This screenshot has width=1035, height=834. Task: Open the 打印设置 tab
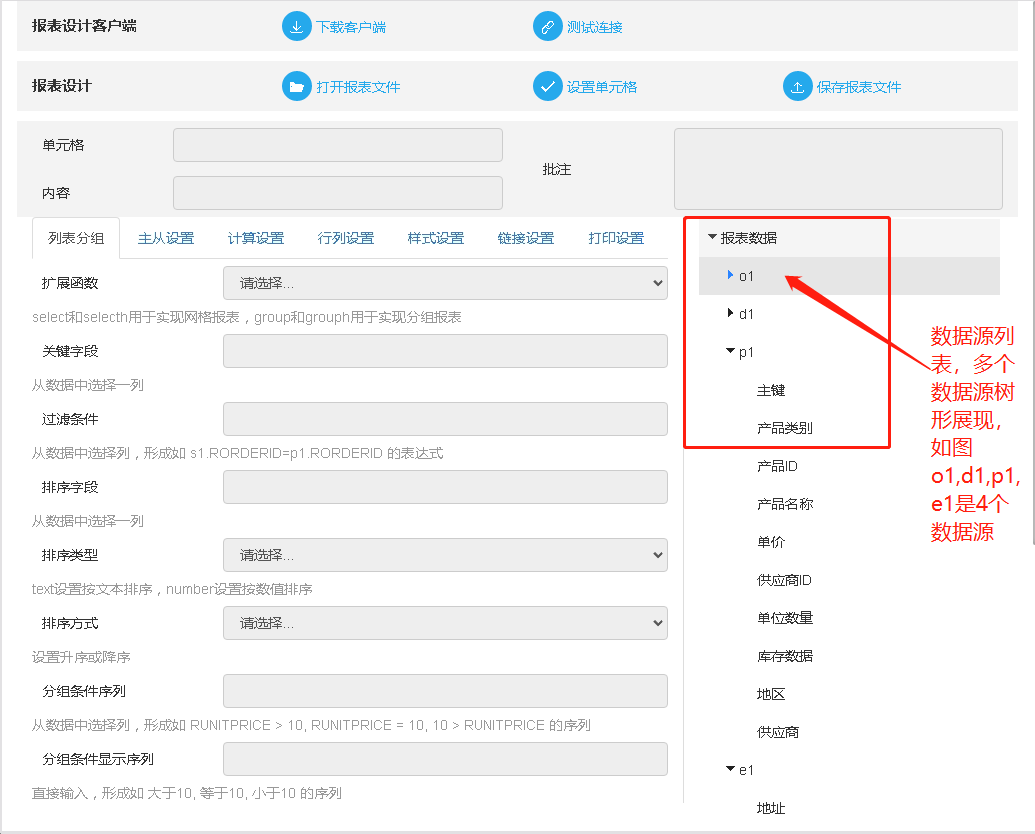pyautogui.click(x=616, y=238)
